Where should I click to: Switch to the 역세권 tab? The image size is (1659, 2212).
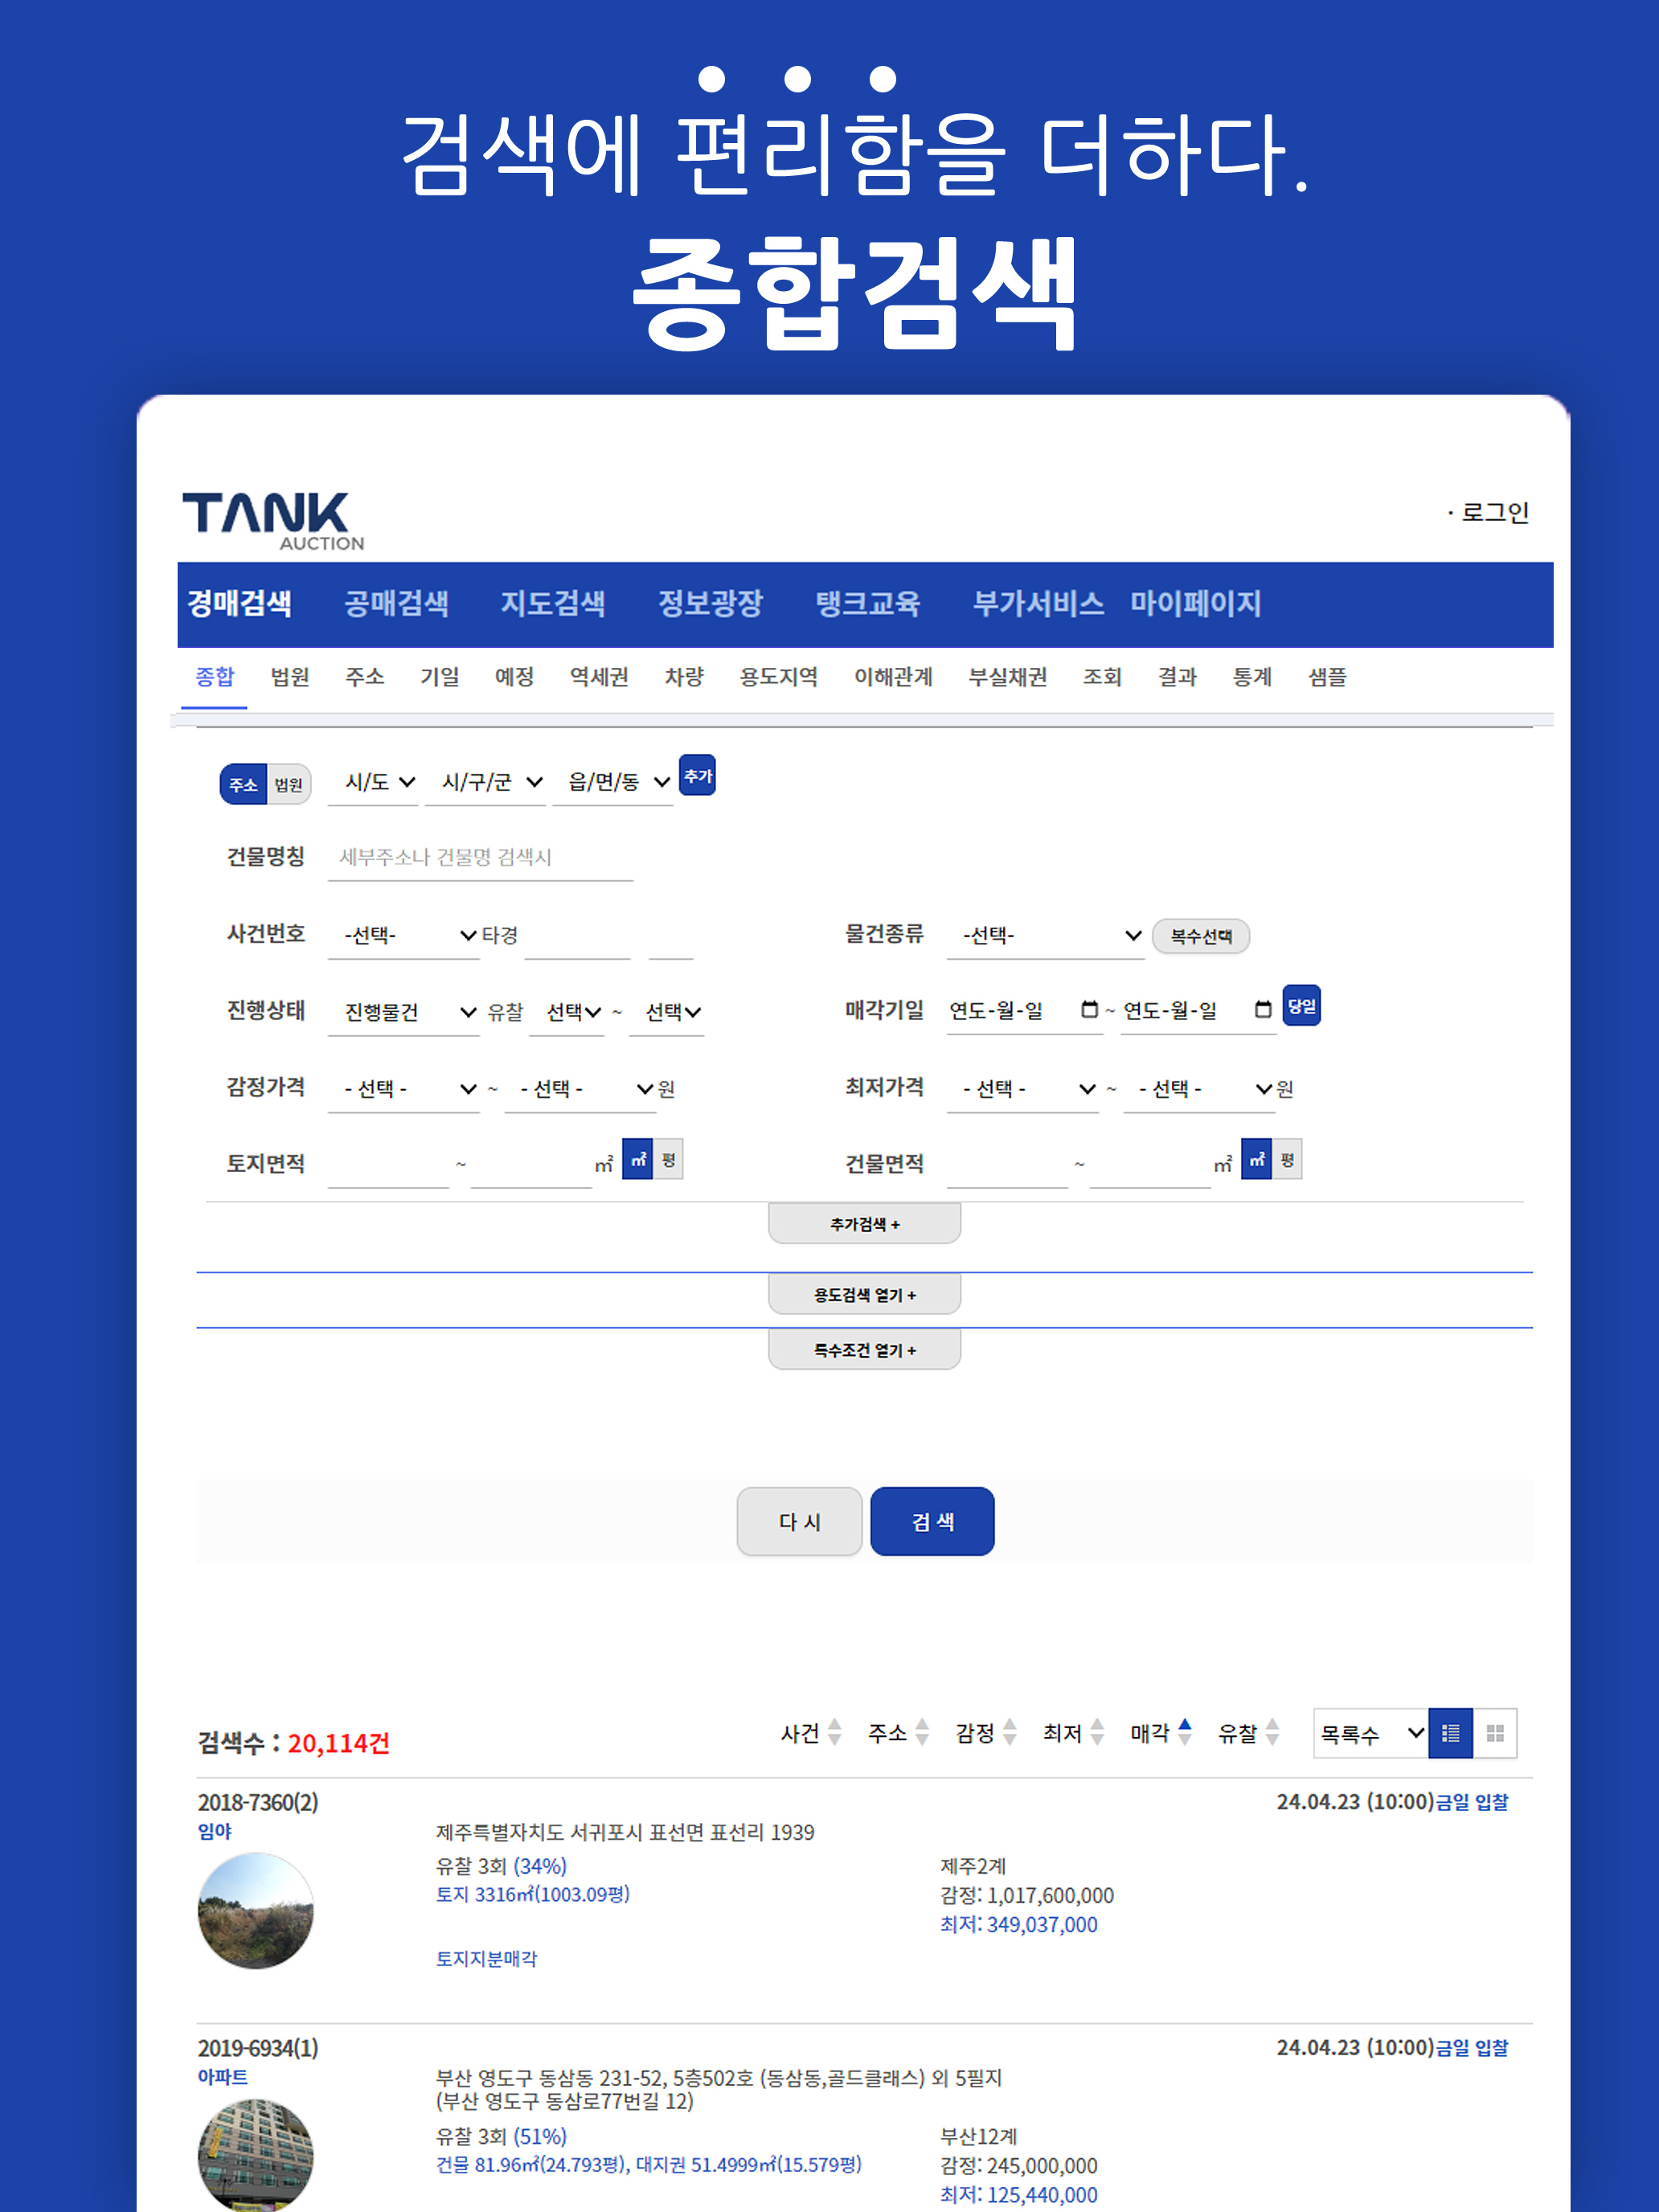tap(598, 677)
